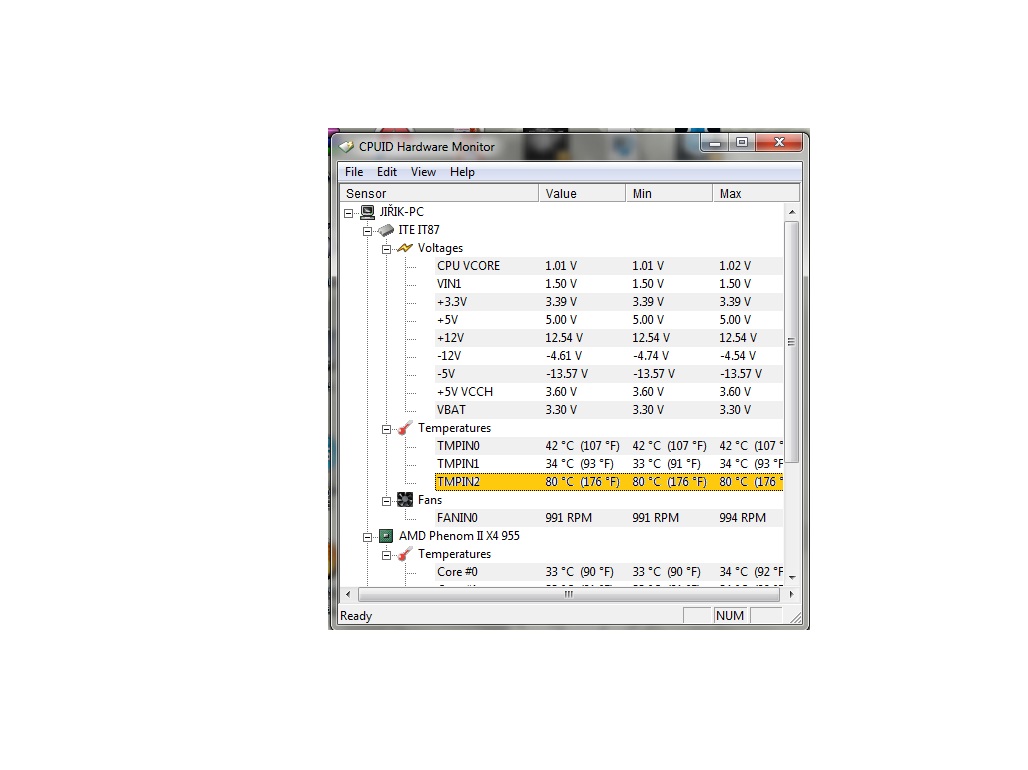Click the thermometer icon under AMD Phenom II
Screen dimensions: 1028x770
pyautogui.click(x=405, y=554)
